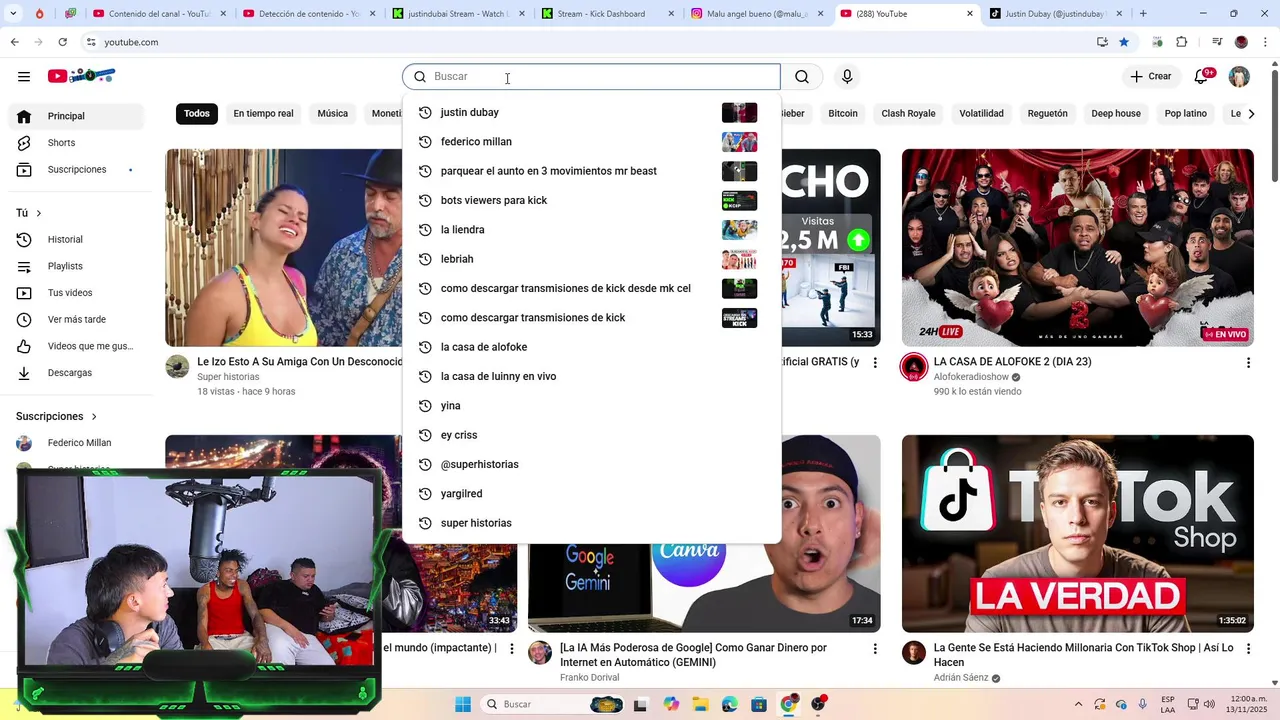Choose the yina suggestion

[591, 406]
